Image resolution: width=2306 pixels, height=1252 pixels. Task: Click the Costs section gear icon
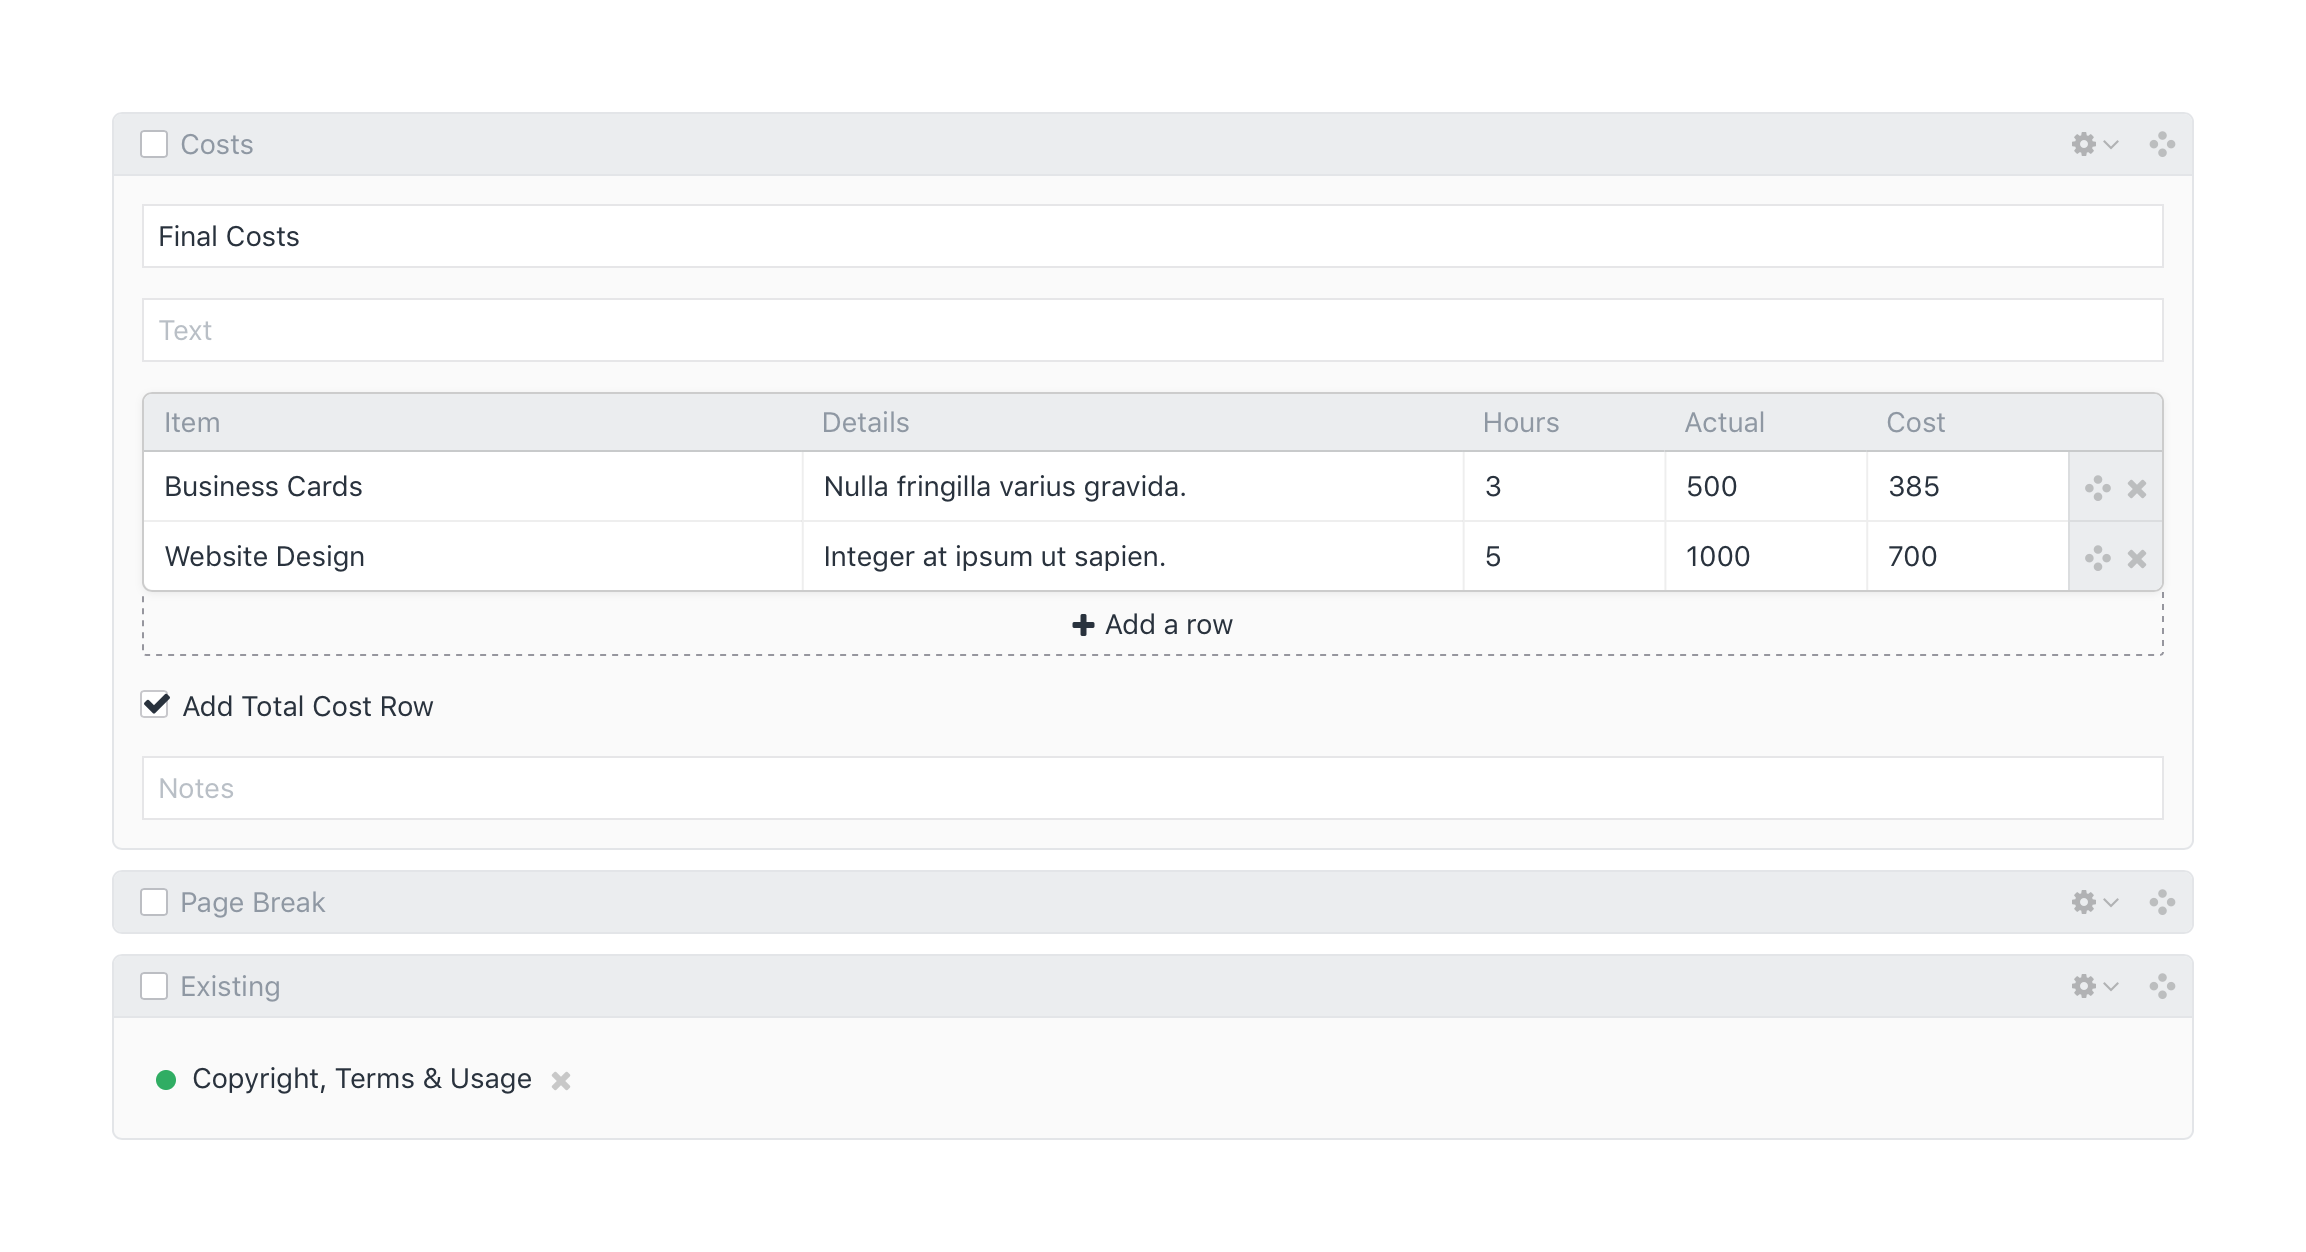click(2083, 144)
